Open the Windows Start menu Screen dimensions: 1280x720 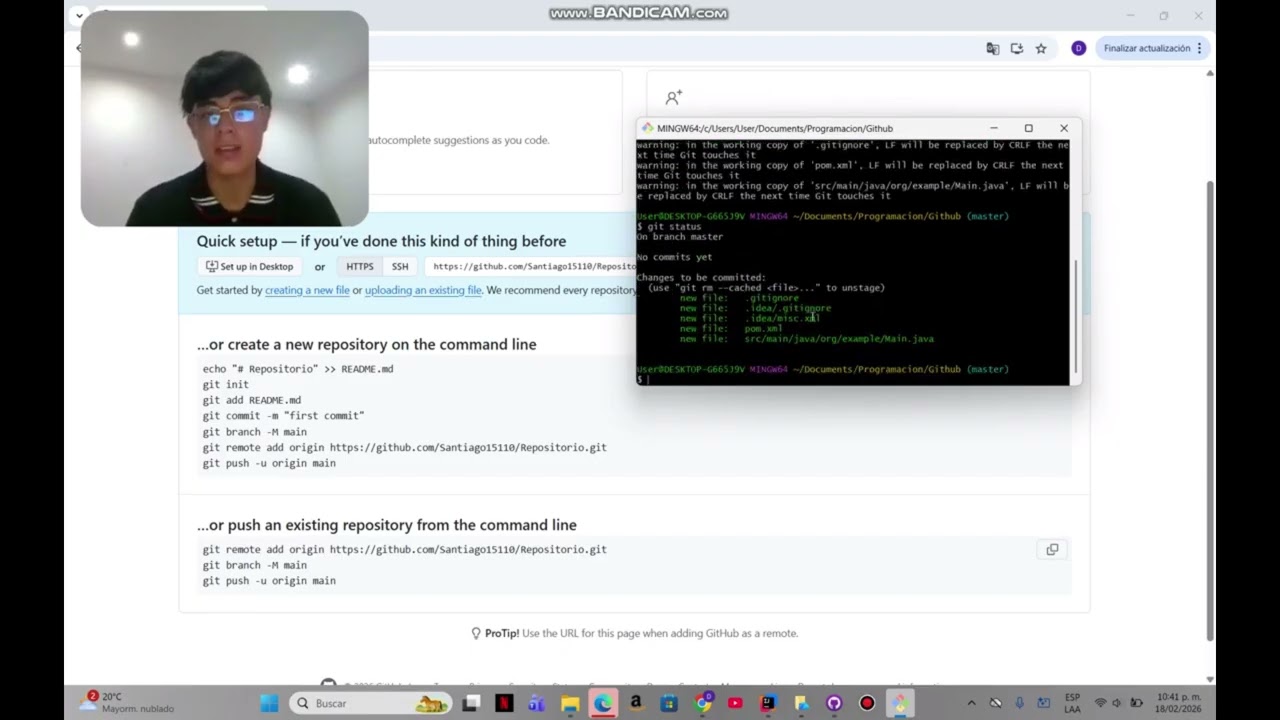[270, 703]
